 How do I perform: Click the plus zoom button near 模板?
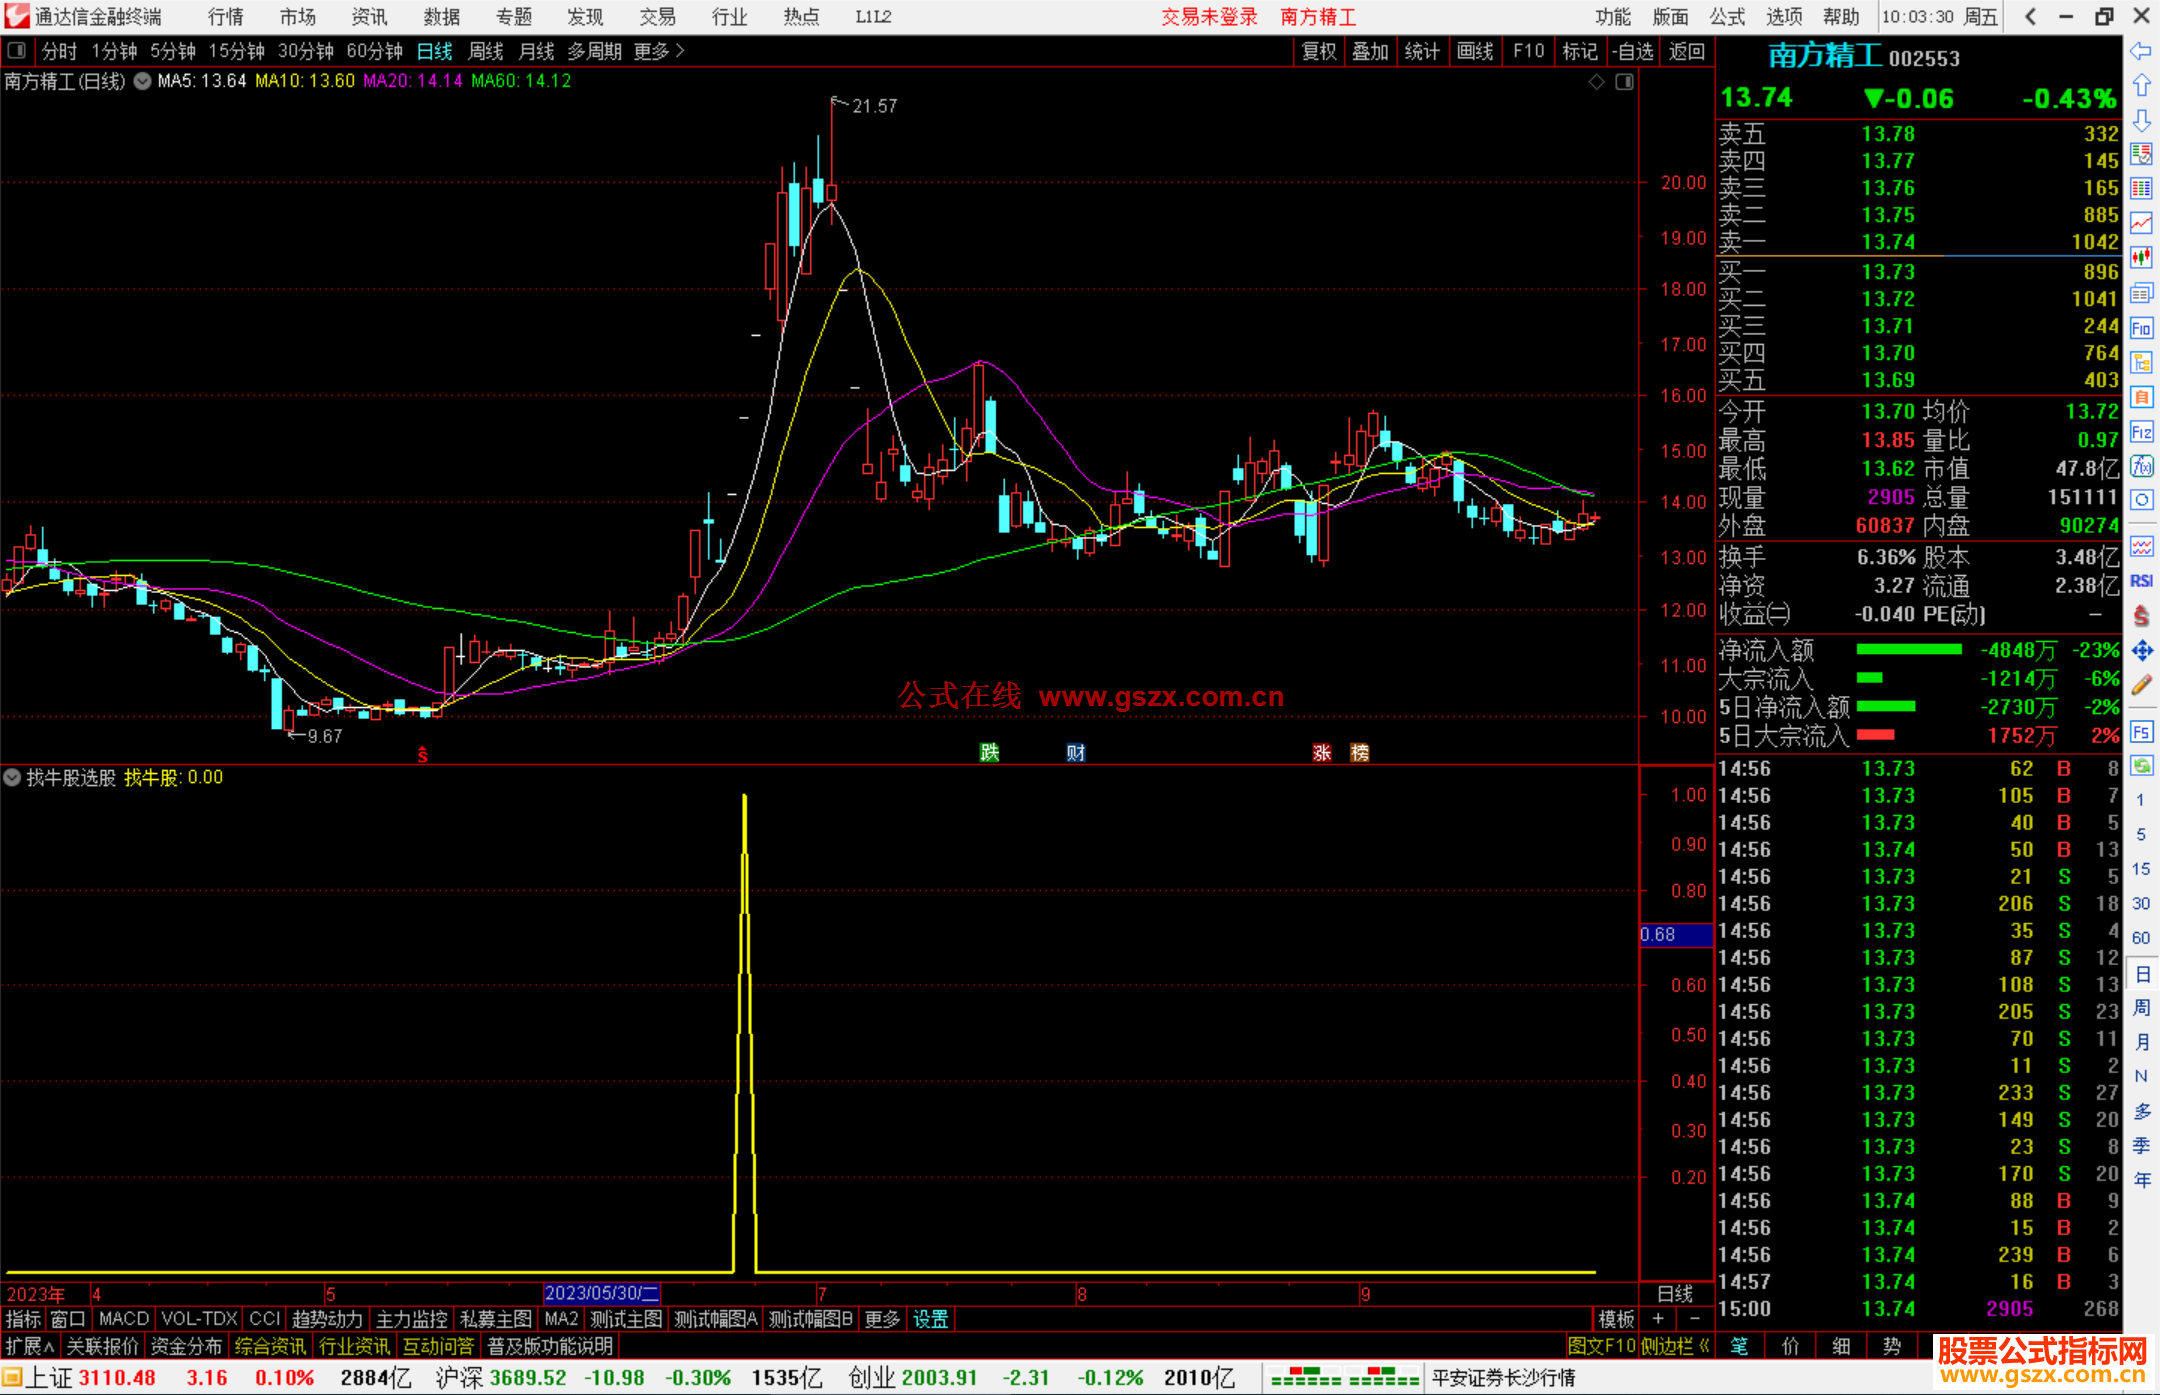(1658, 1319)
